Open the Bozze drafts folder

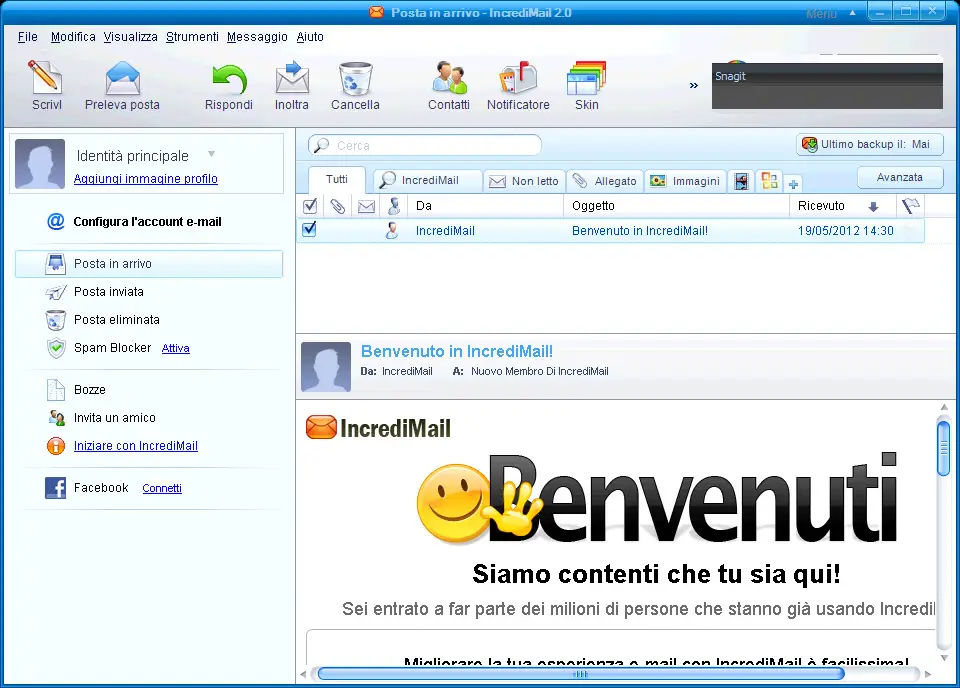(x=89, y=390)
